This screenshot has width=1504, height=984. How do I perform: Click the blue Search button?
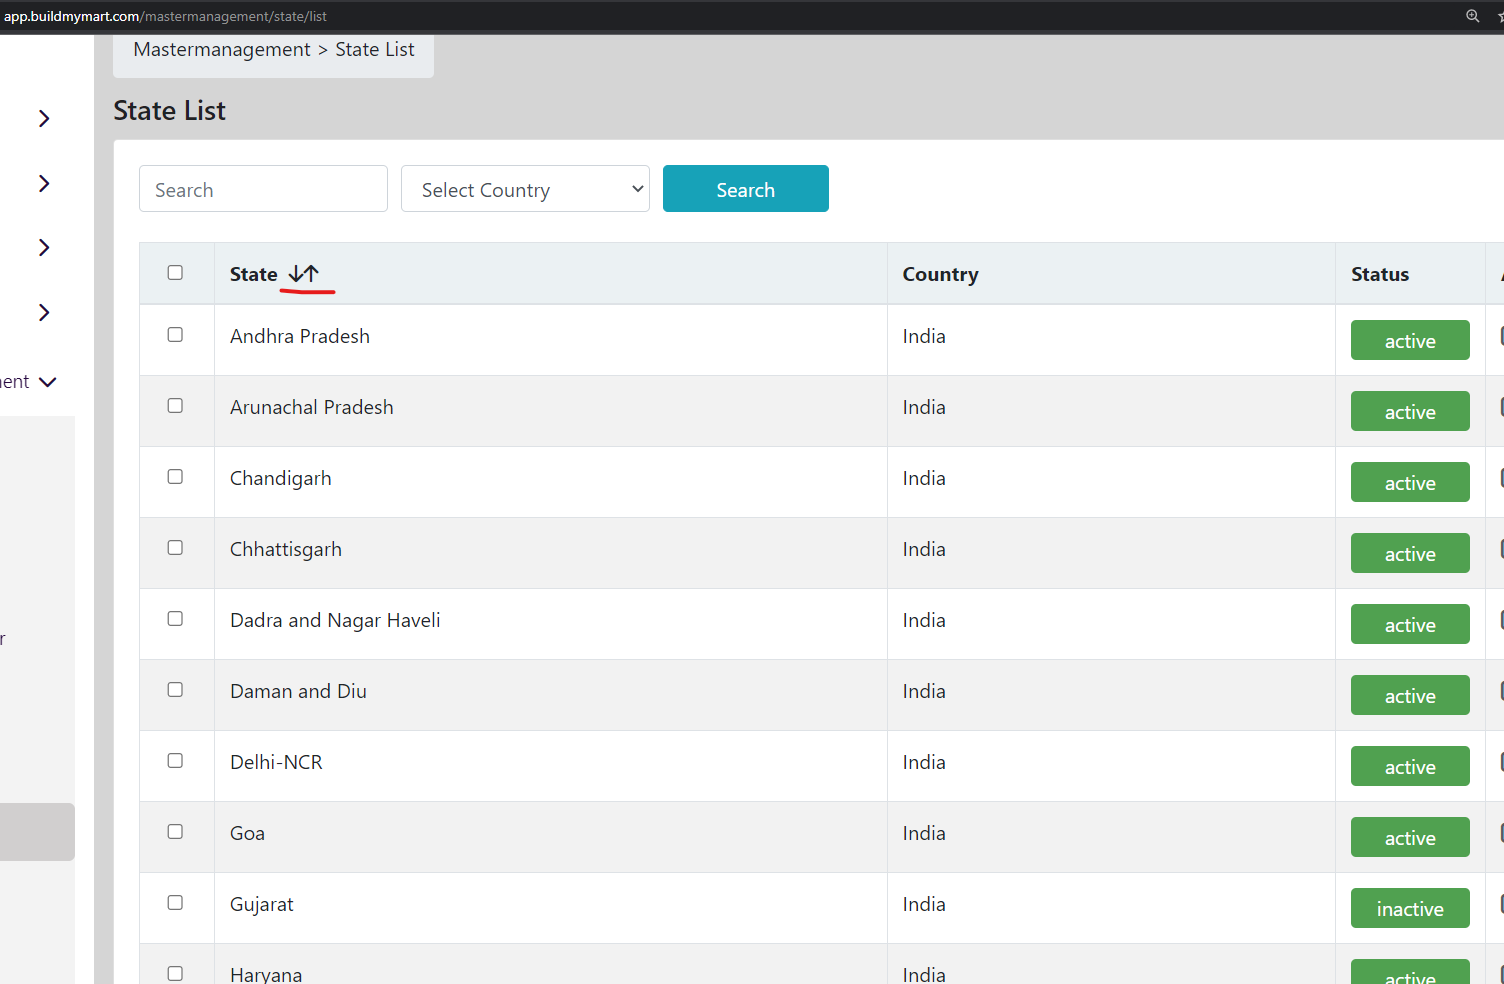click(x=746, y=189)
